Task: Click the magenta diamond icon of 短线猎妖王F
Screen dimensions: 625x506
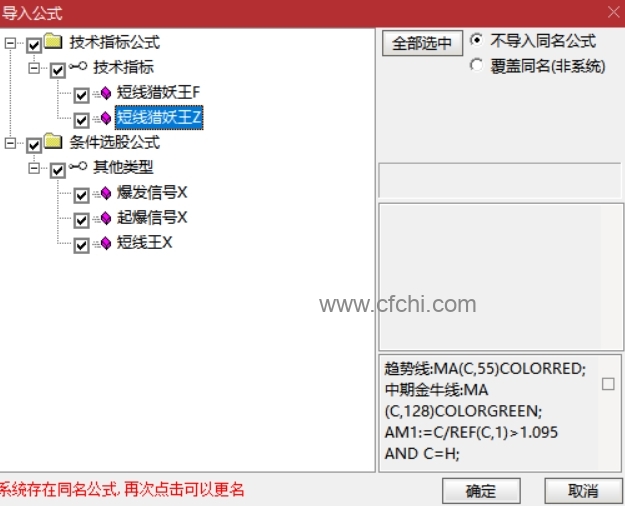Action: pos(106,93)
